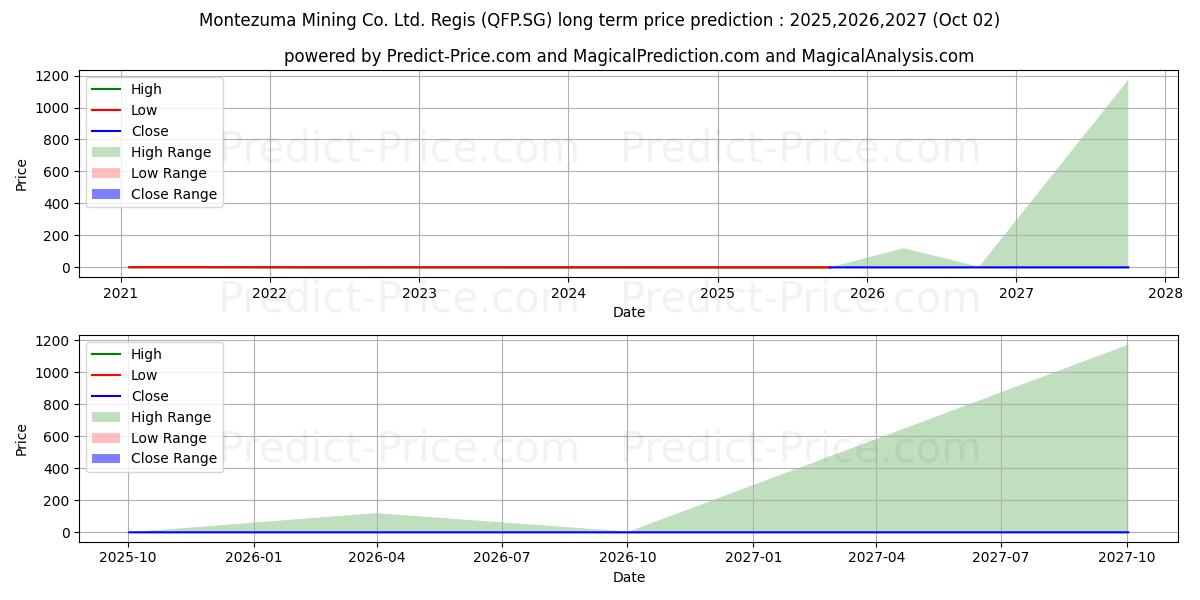This screenshot has height=600, width=1200.
Task: Click the High Range green swatch in top legend
Action: pos(105,152)
